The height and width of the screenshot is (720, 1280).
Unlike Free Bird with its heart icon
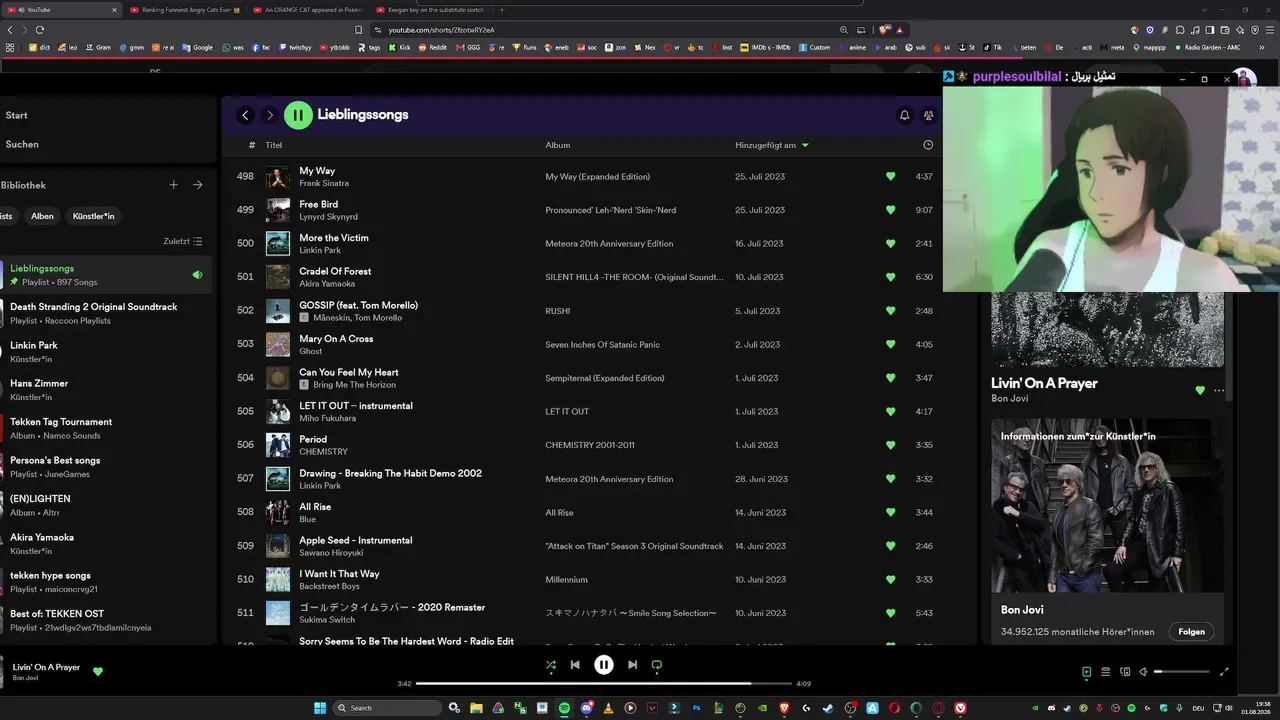click(x=891, y=210)
